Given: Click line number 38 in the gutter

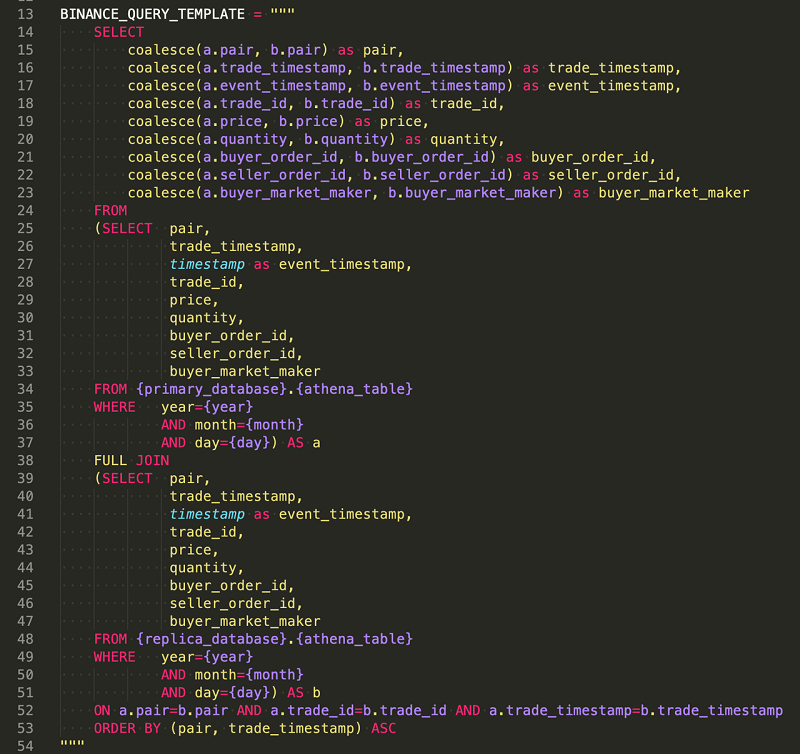Looking at the screenshot, I should pyautogui.click(x=25, y=461).
